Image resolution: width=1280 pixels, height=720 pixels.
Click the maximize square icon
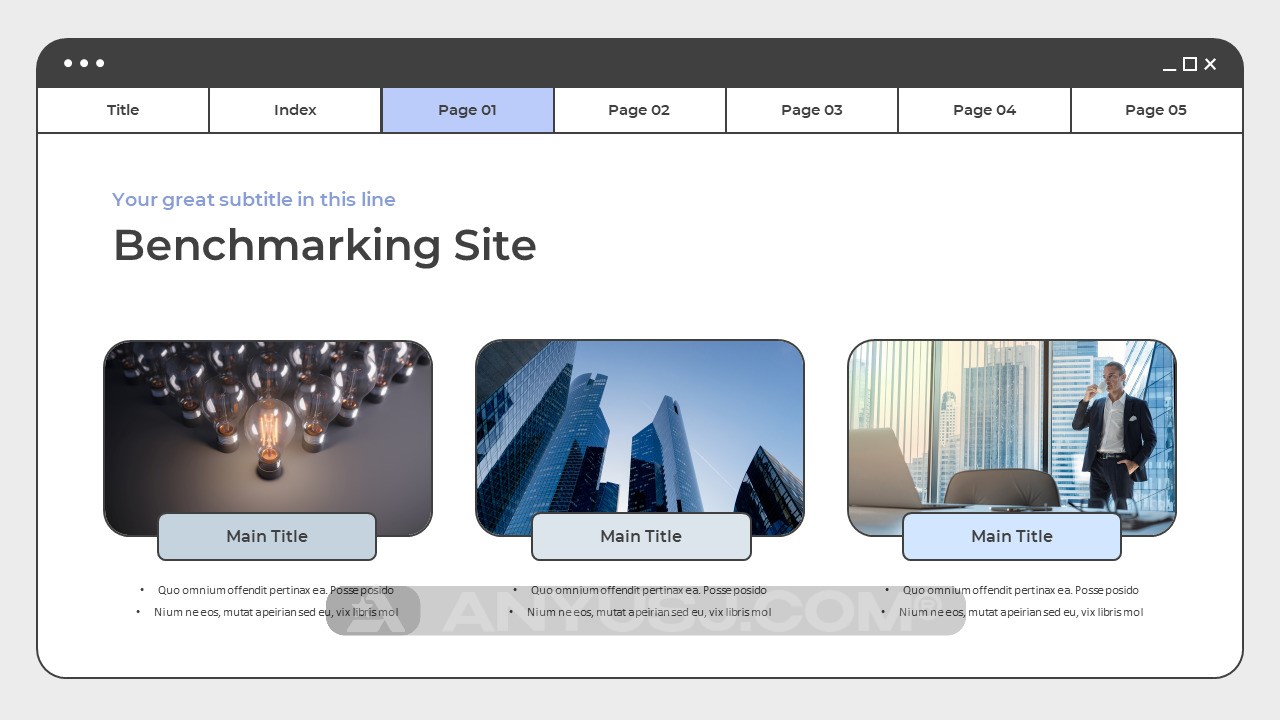coord(1190,64)
